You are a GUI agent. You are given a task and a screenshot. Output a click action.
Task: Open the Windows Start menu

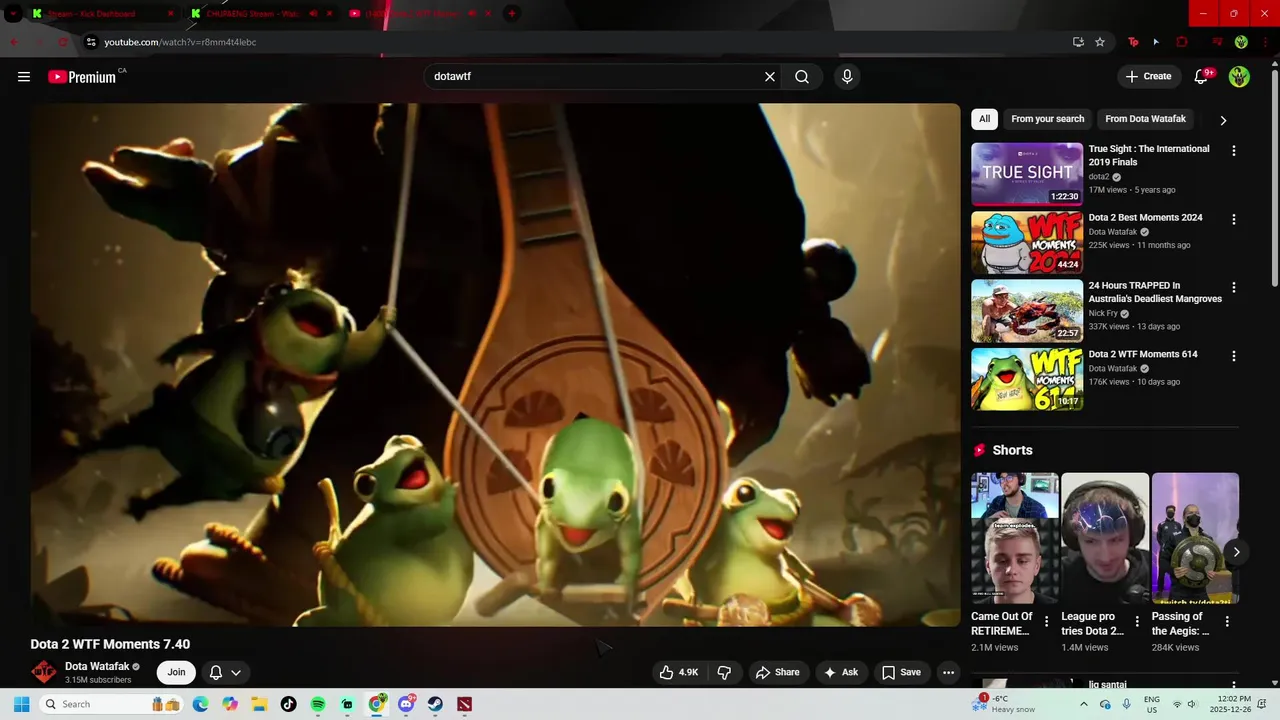[x=21, y=704]
